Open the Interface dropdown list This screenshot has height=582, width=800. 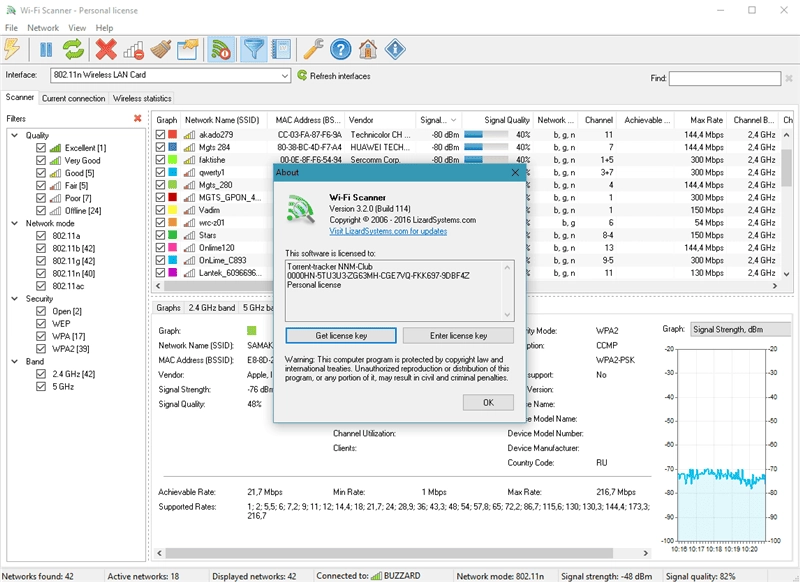tap(285, 75)
